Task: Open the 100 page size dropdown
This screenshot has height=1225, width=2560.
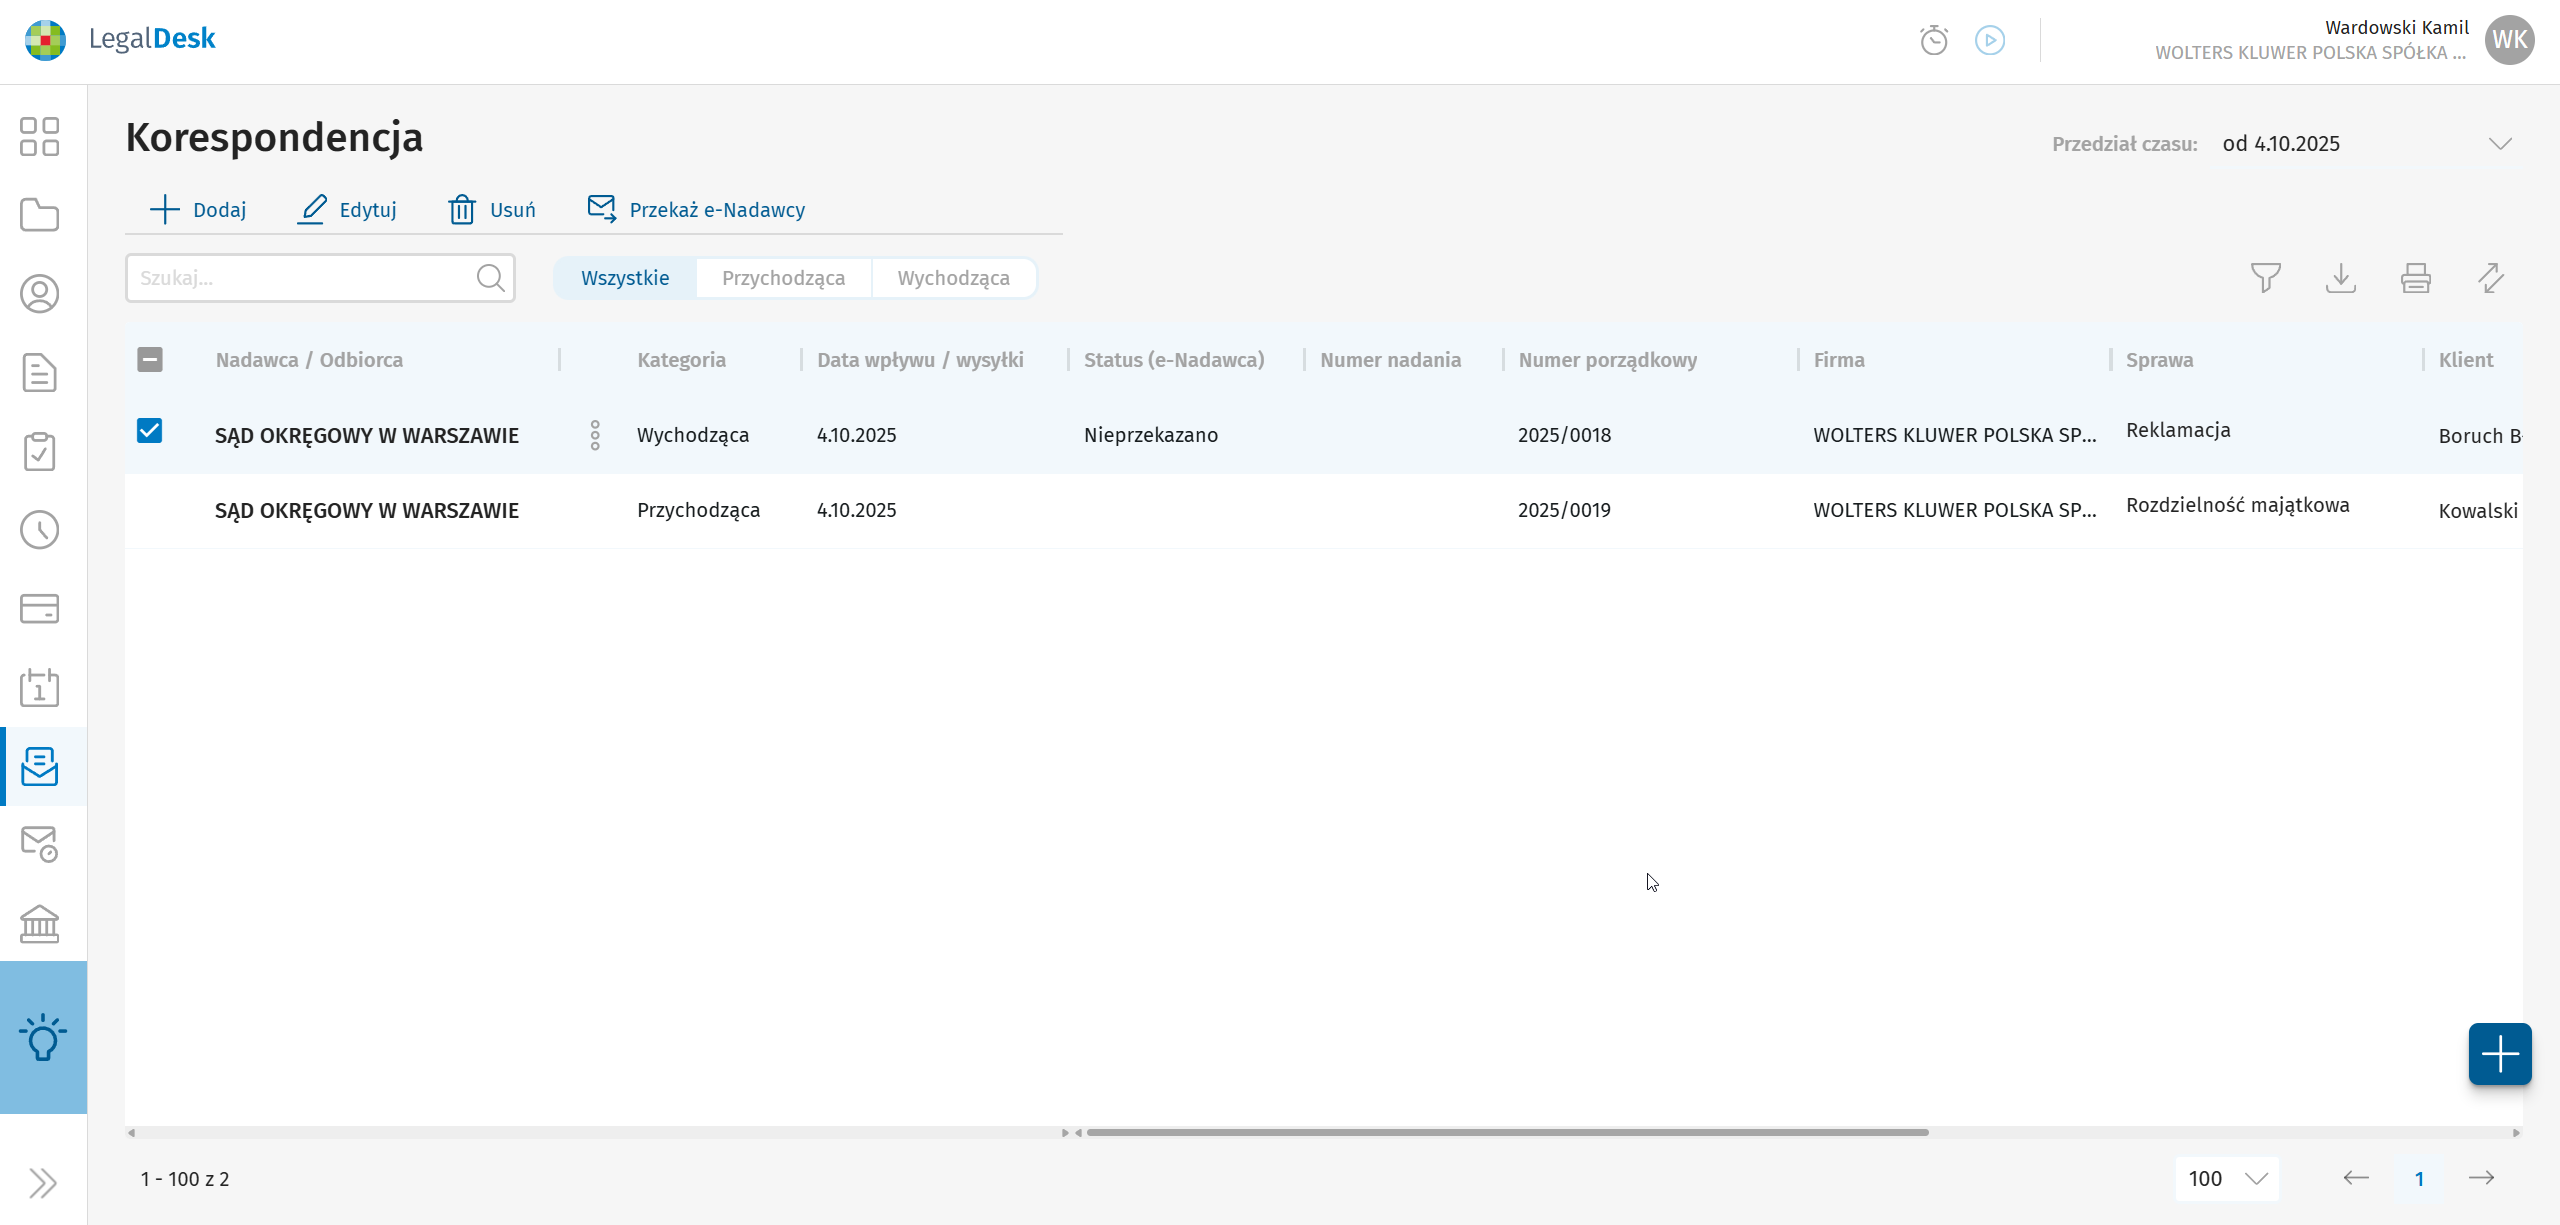Action: point(2226,1179)
